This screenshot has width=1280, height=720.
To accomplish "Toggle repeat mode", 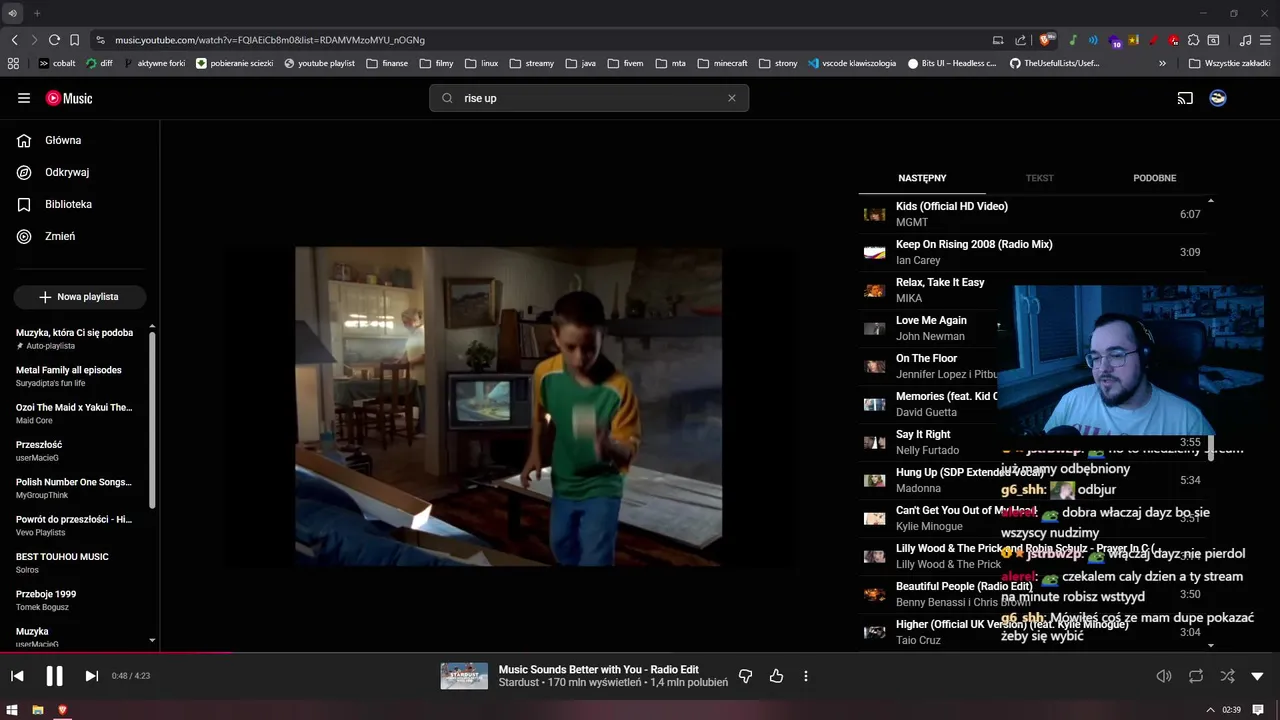I will pos(1196,676).
